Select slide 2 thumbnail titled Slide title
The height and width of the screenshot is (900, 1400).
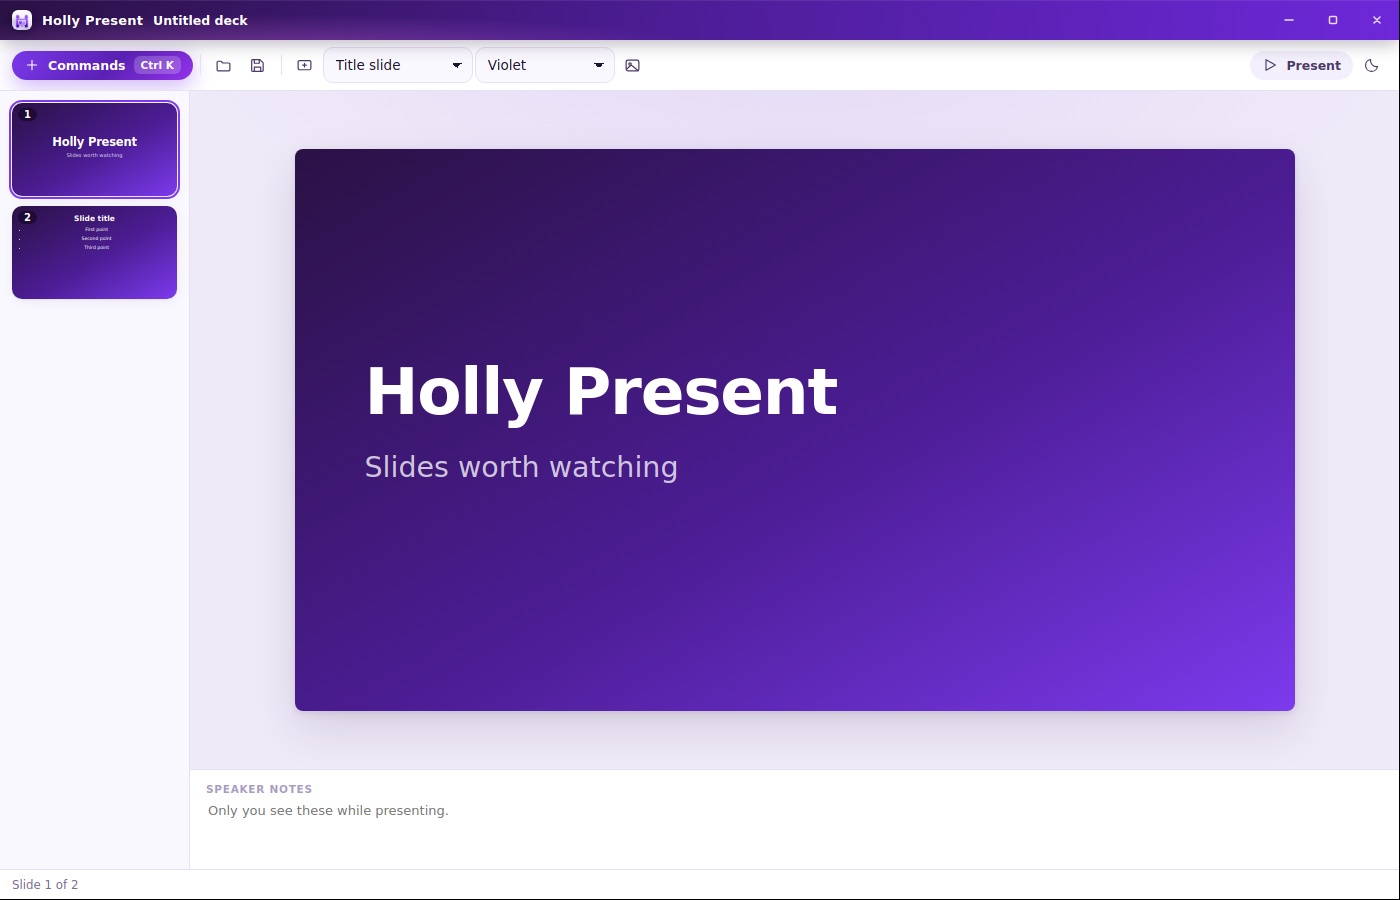(95, 252)
